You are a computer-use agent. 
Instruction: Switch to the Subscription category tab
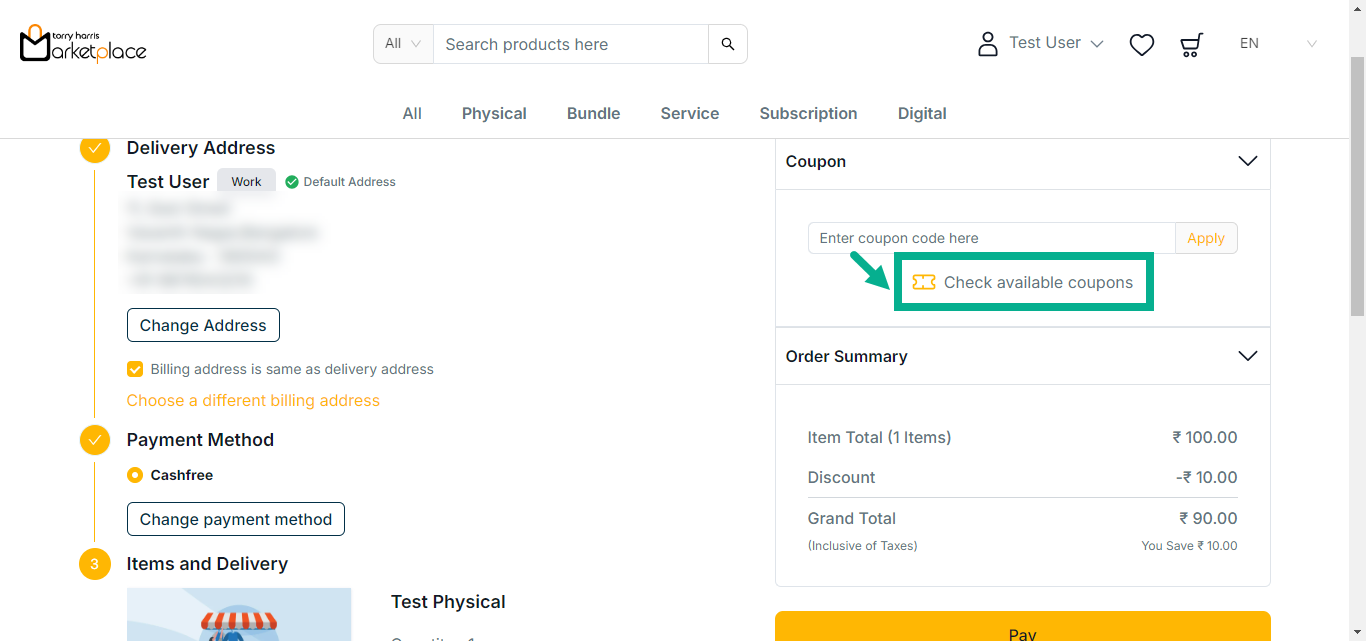[x=808, y=114]
